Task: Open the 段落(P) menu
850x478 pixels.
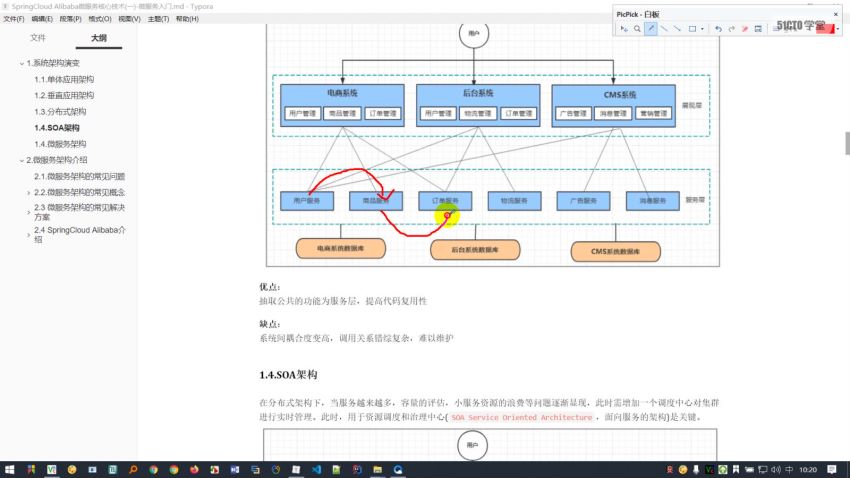Action: 70,19
